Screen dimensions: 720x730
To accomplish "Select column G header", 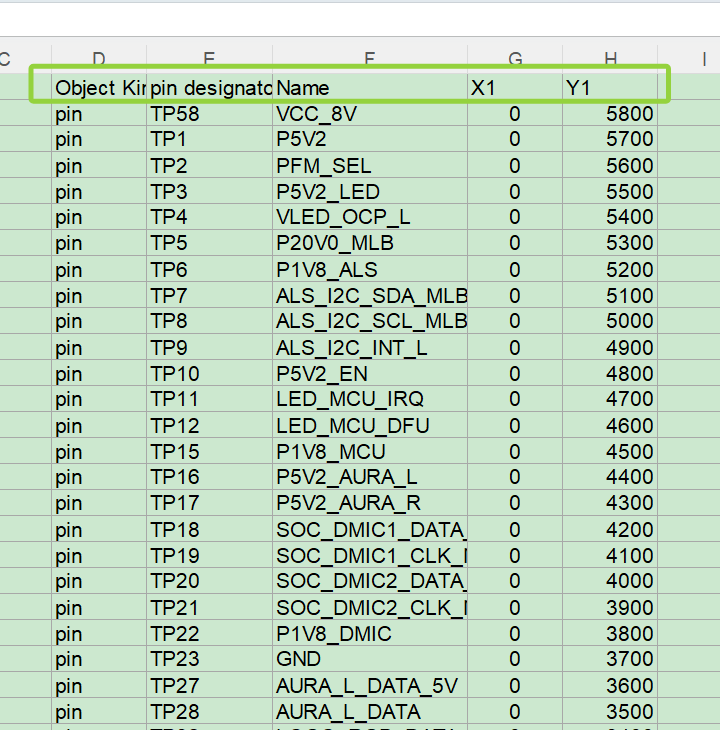I will (x=515, y=58).
